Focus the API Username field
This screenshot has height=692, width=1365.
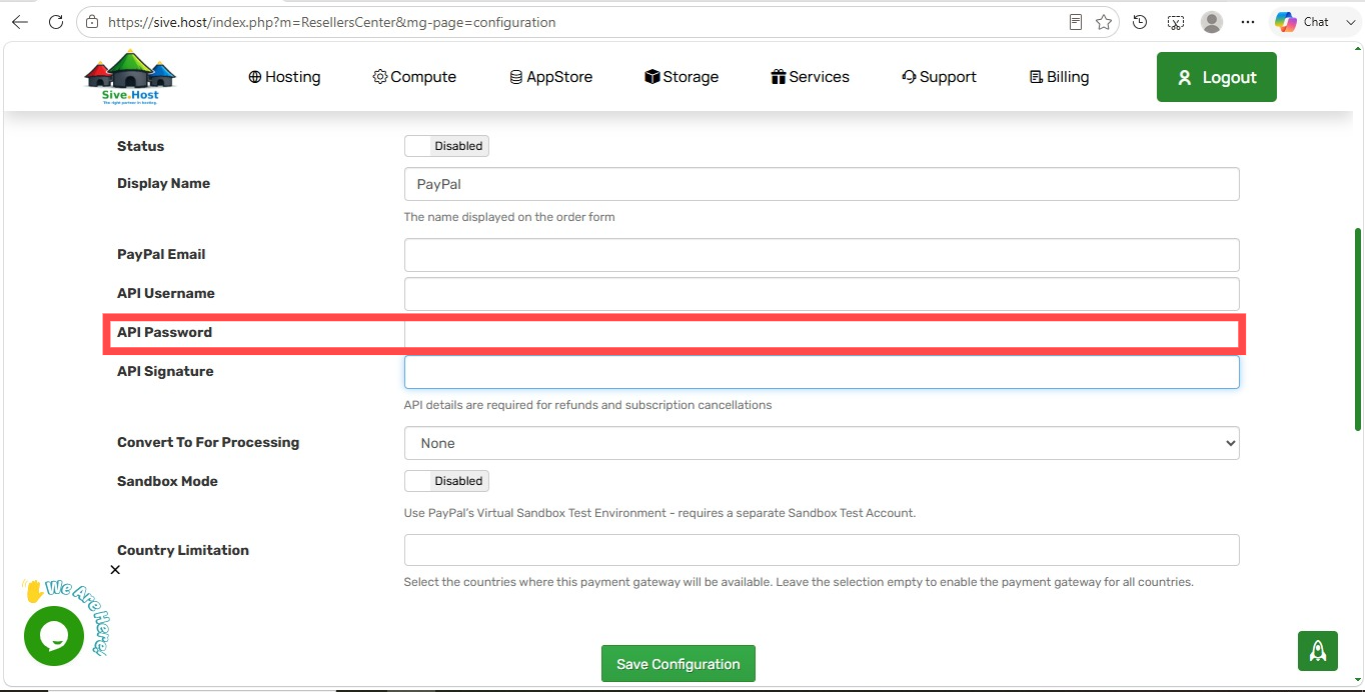[x=821, y=294]
